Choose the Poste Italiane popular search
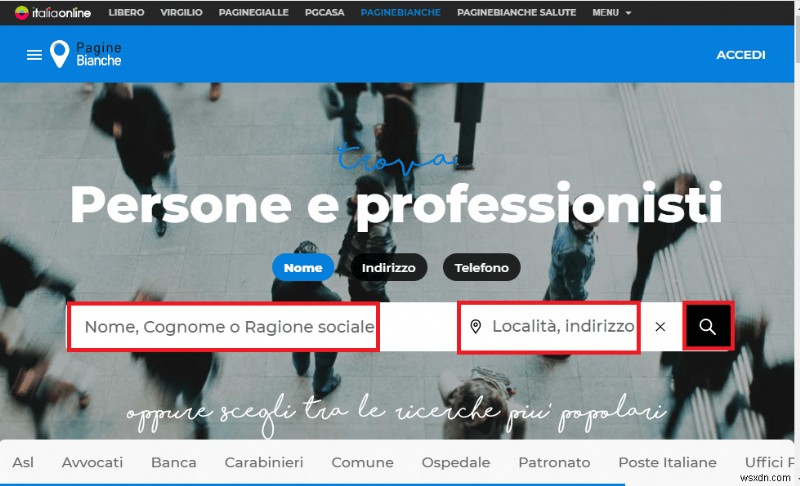 tap(667, 462)
